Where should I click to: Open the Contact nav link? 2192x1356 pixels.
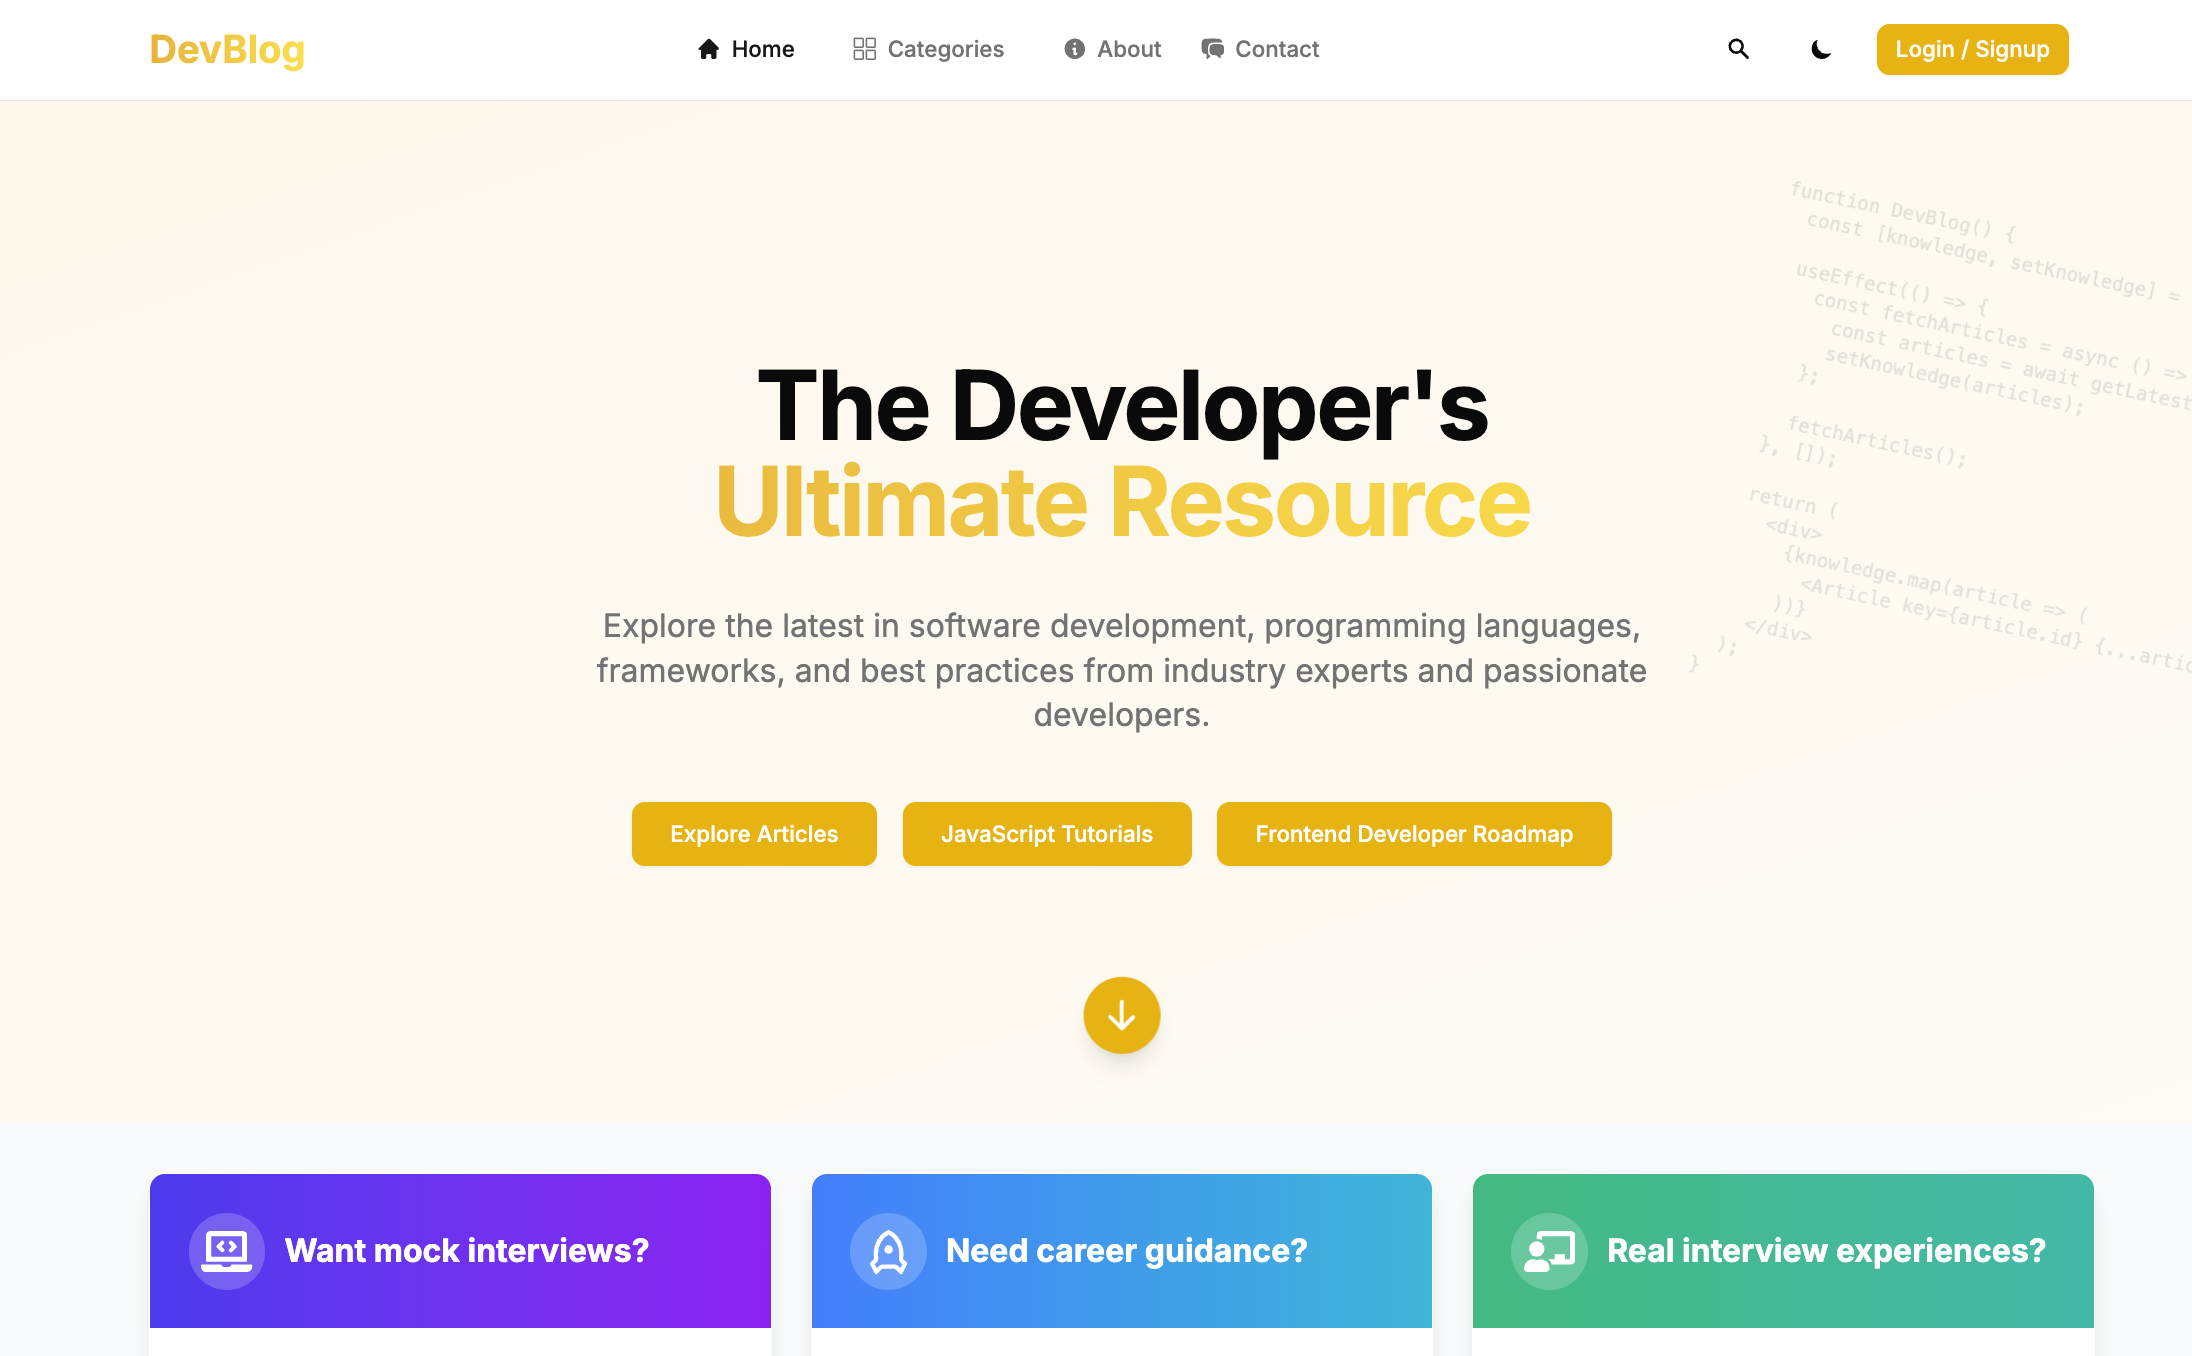[1261, 49]
